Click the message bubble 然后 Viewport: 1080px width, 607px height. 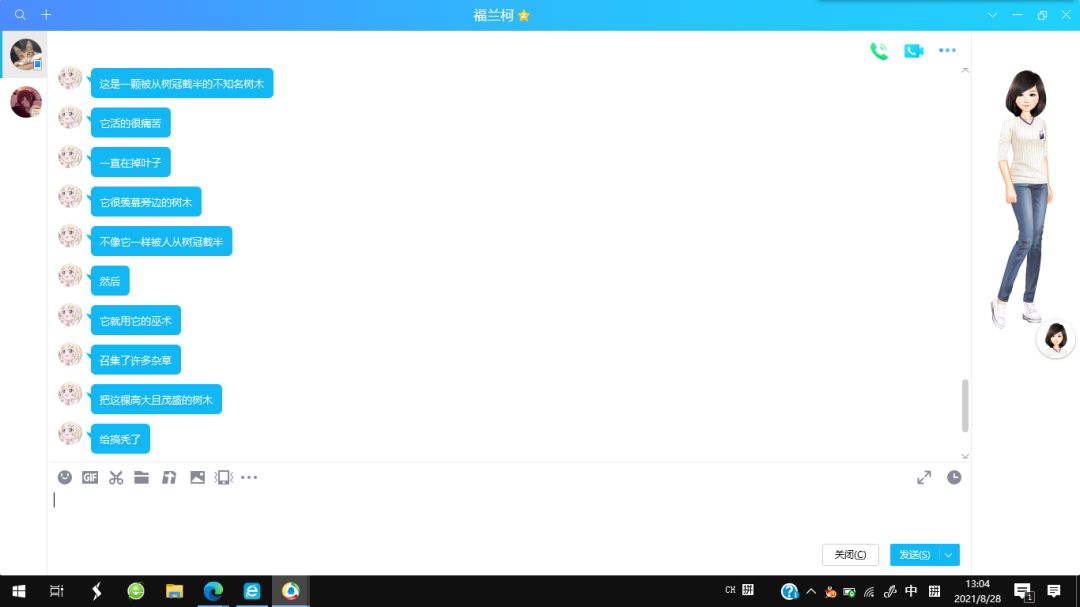[x=110, y=281]
